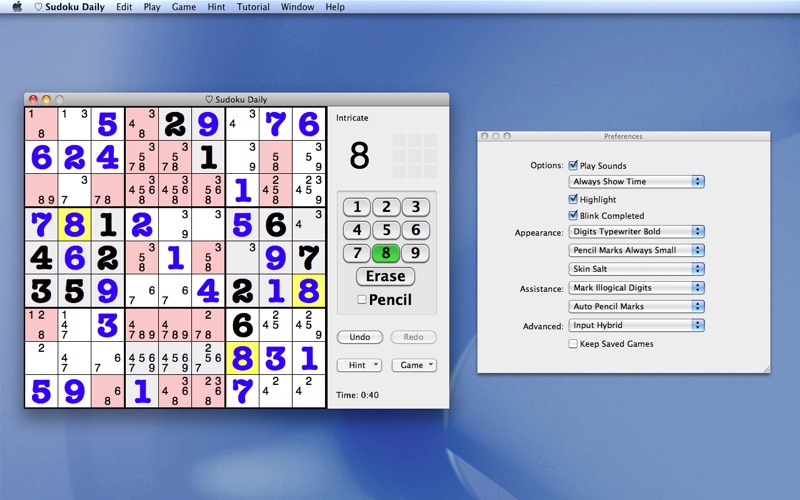Click the yellow 8 cell in row eight

pyautogui.click(x=242, y=358)
